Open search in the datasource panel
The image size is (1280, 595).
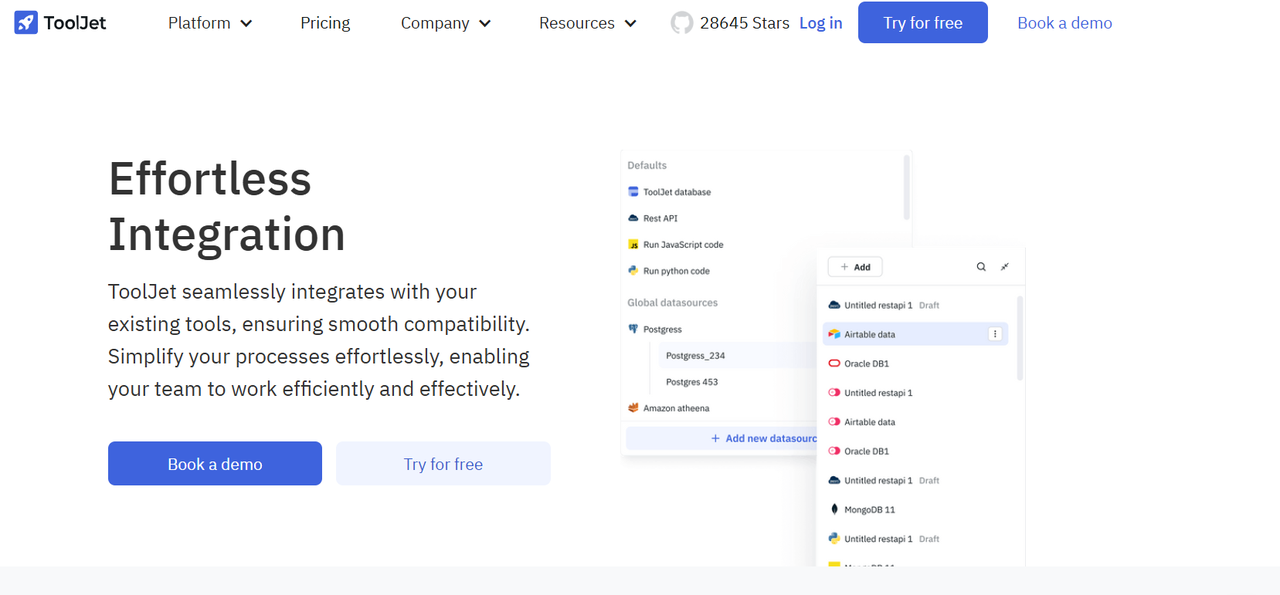coord(981,266)
